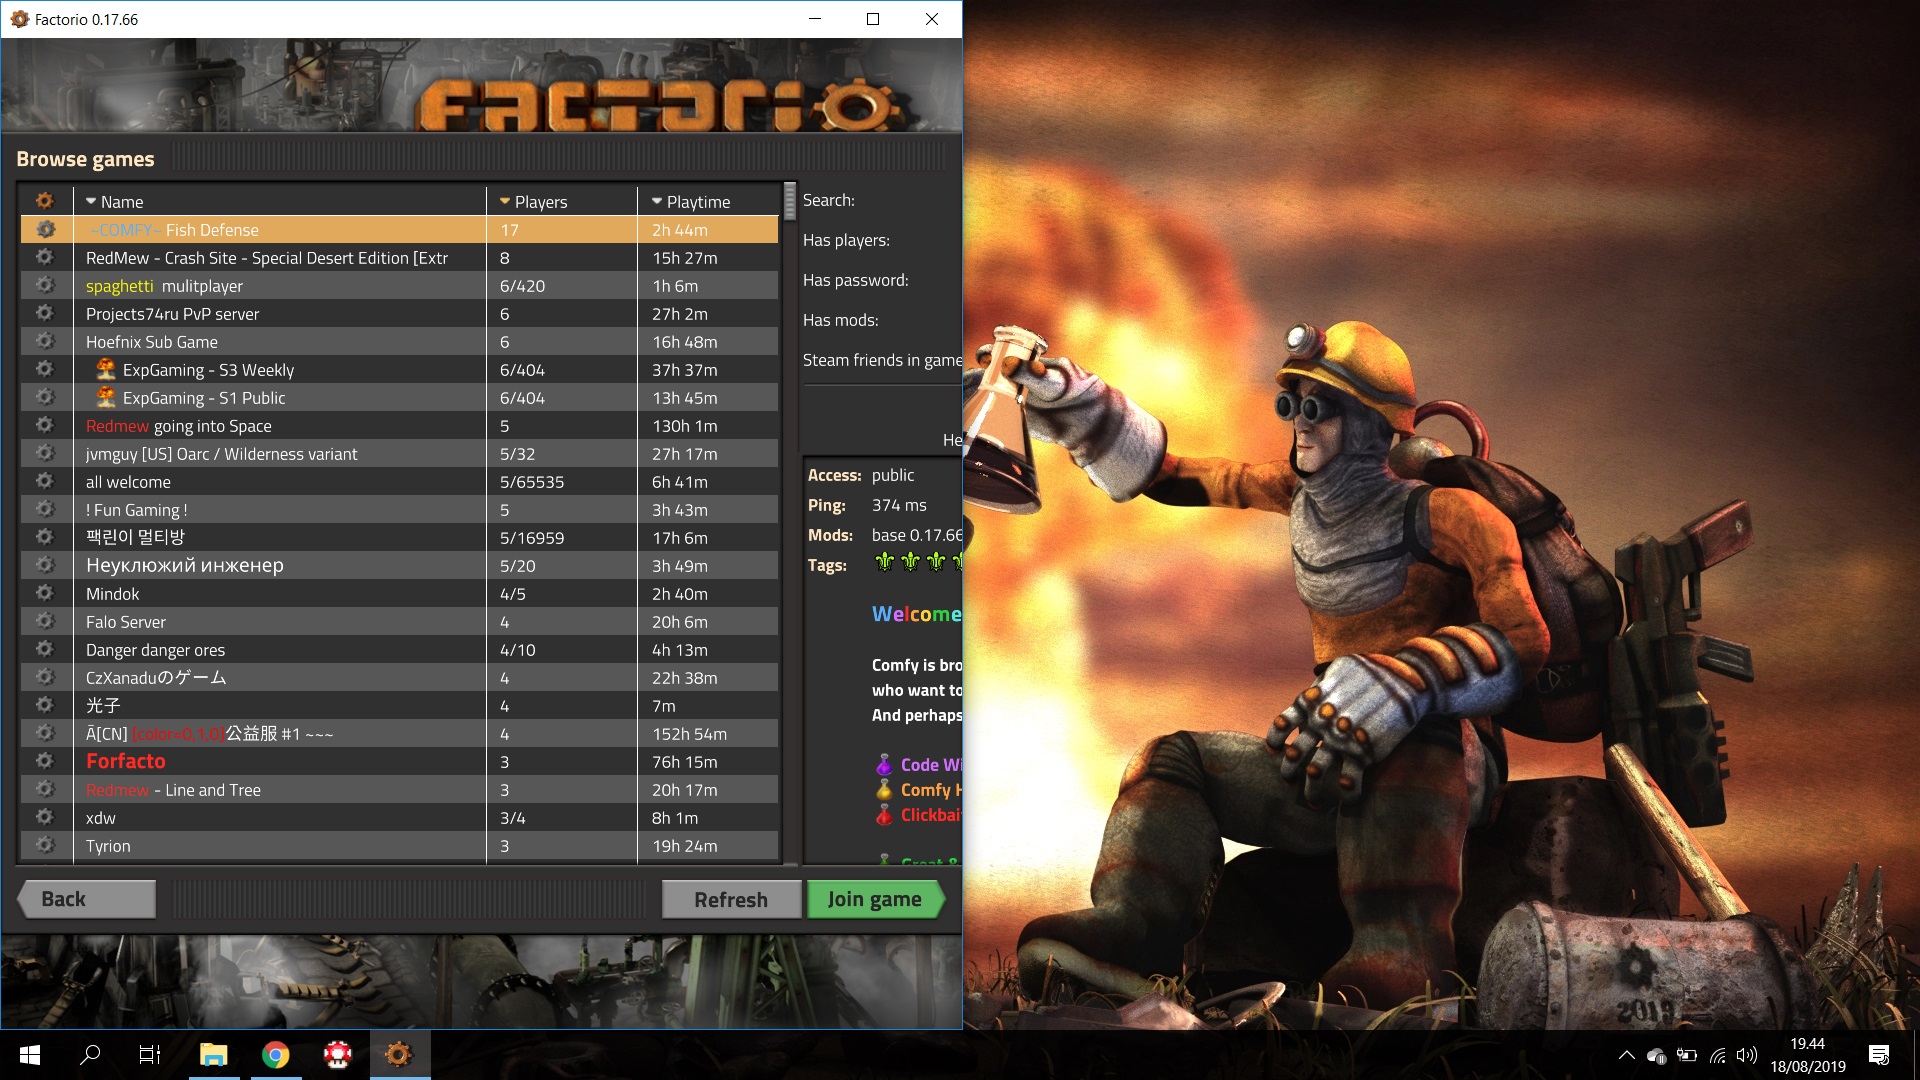Screen dimensions: 1920x1080
Task: Click the settings gear icon for Forfacto server
Action: coord(45,761)
